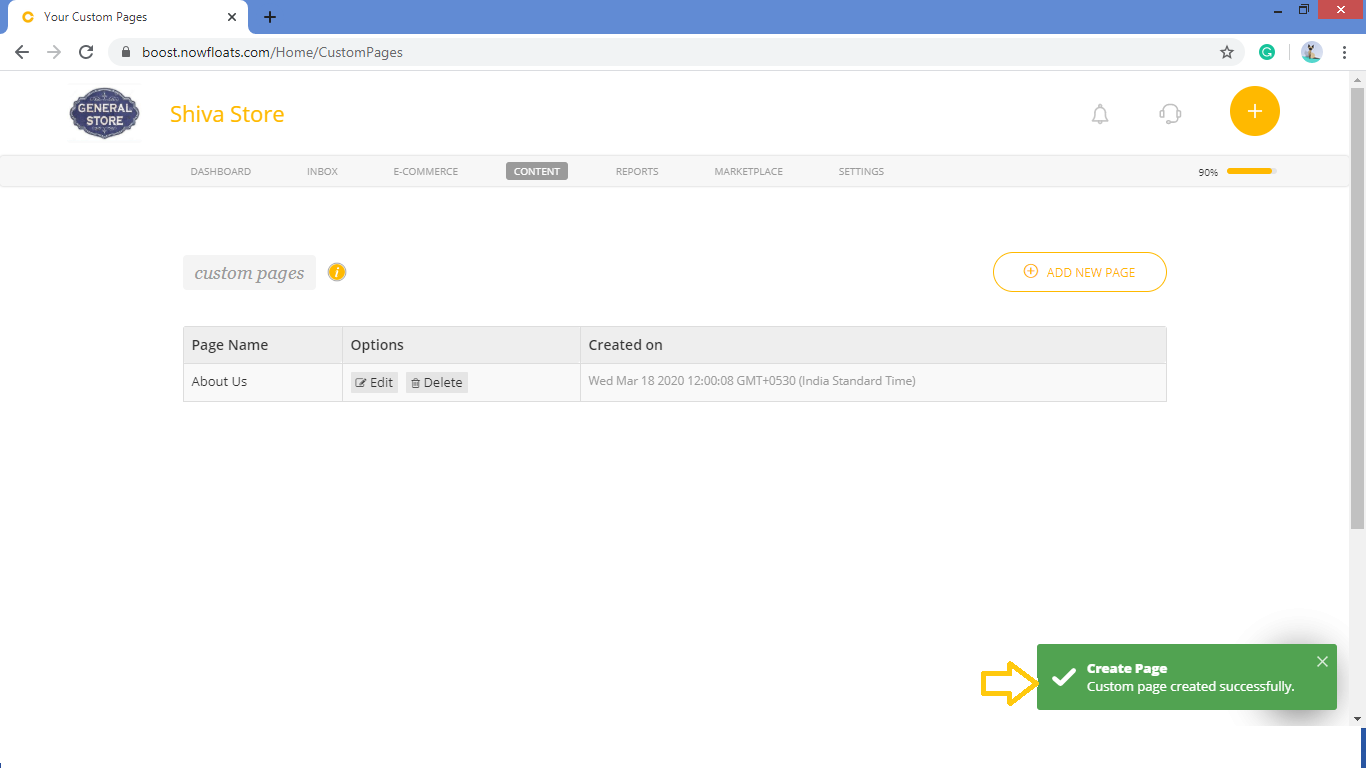The image size is (1366, 768).
Task: Dismiss the Create Page success toast
Action: point(1322,661)
